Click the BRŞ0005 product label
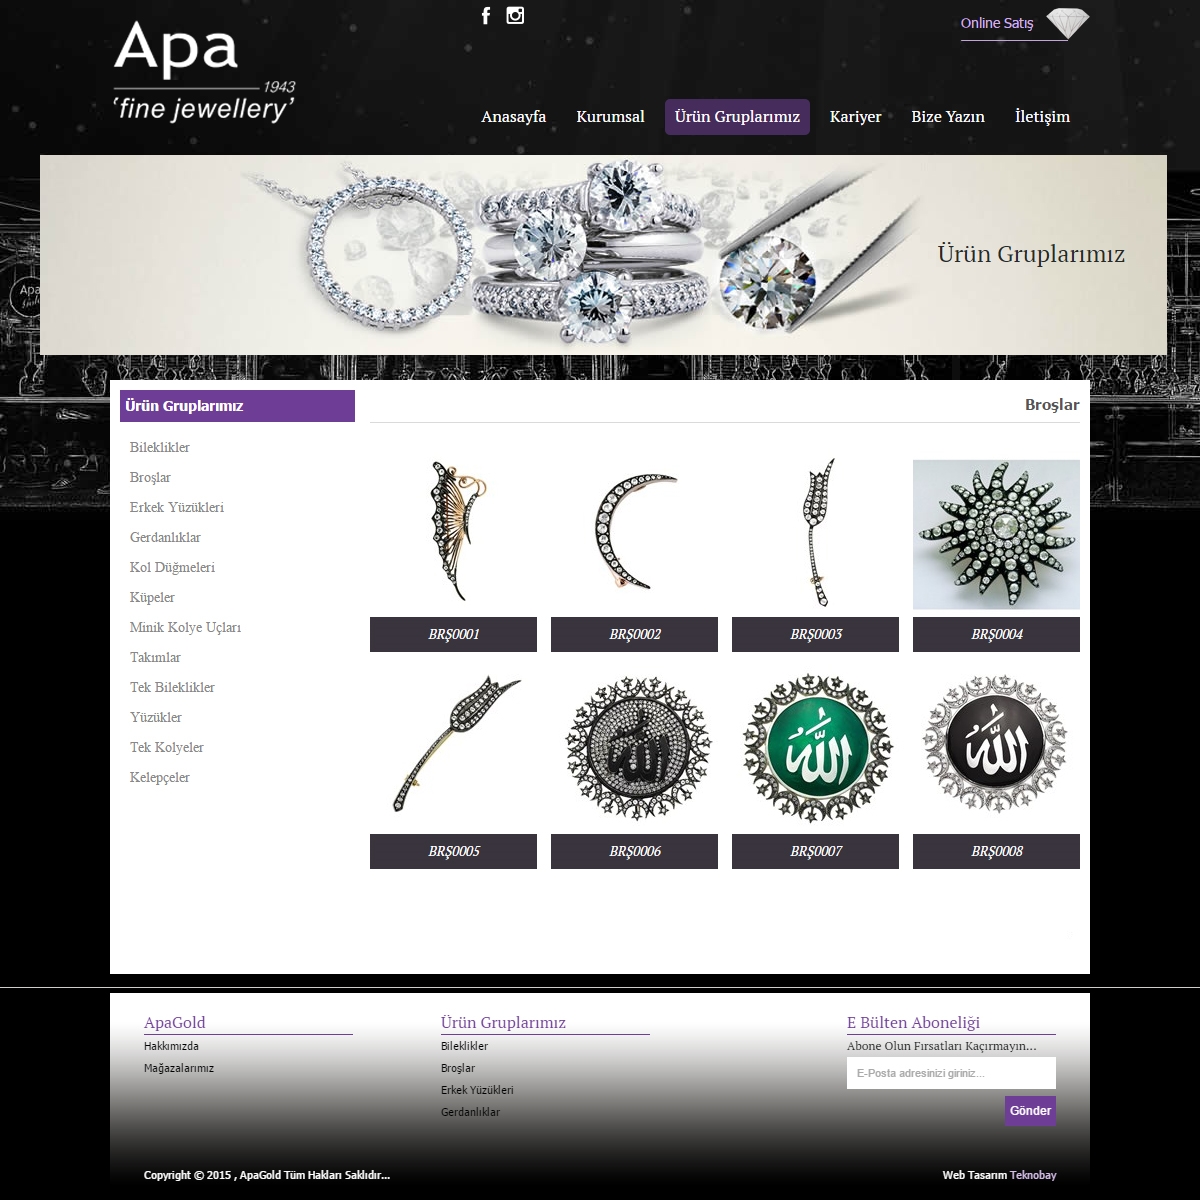 (x=453, y=851)
